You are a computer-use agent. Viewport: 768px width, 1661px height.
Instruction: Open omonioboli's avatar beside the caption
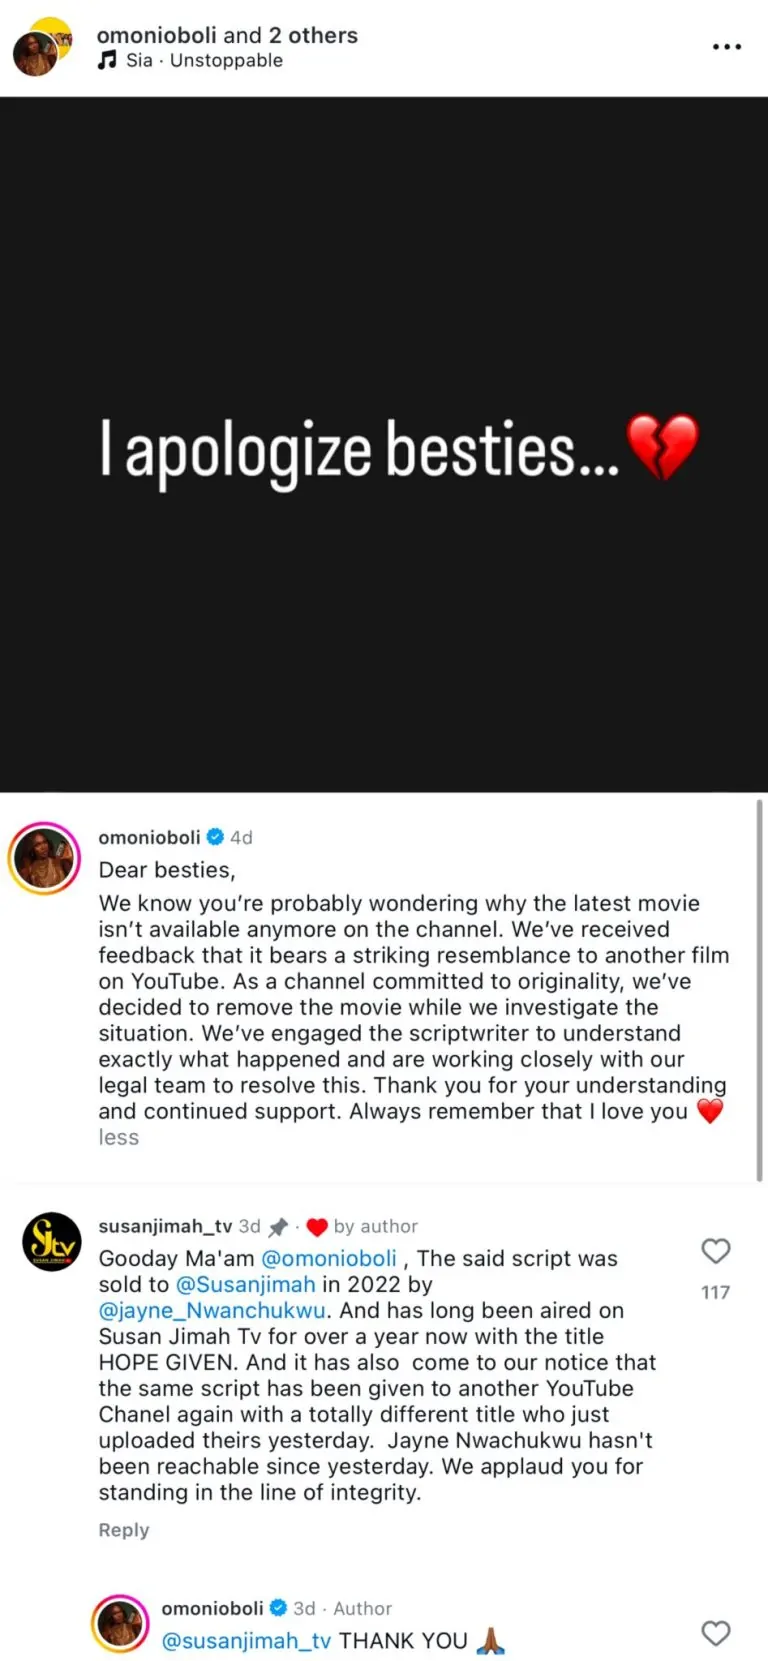44,858
